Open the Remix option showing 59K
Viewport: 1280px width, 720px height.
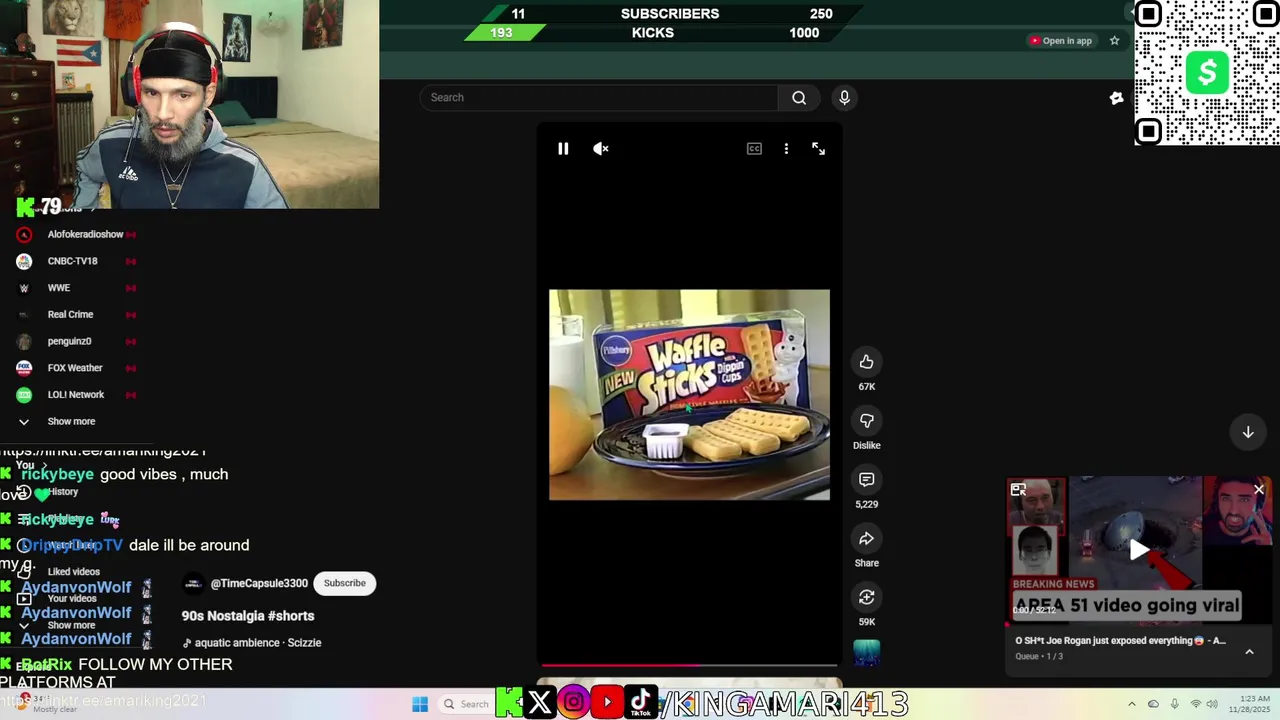point(867,597)
